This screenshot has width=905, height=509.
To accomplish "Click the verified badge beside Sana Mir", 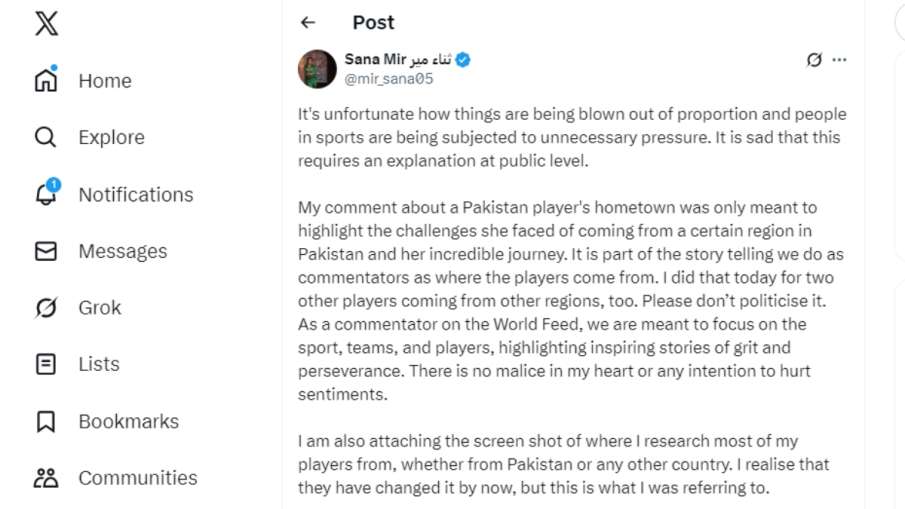I will coord(463,60).
